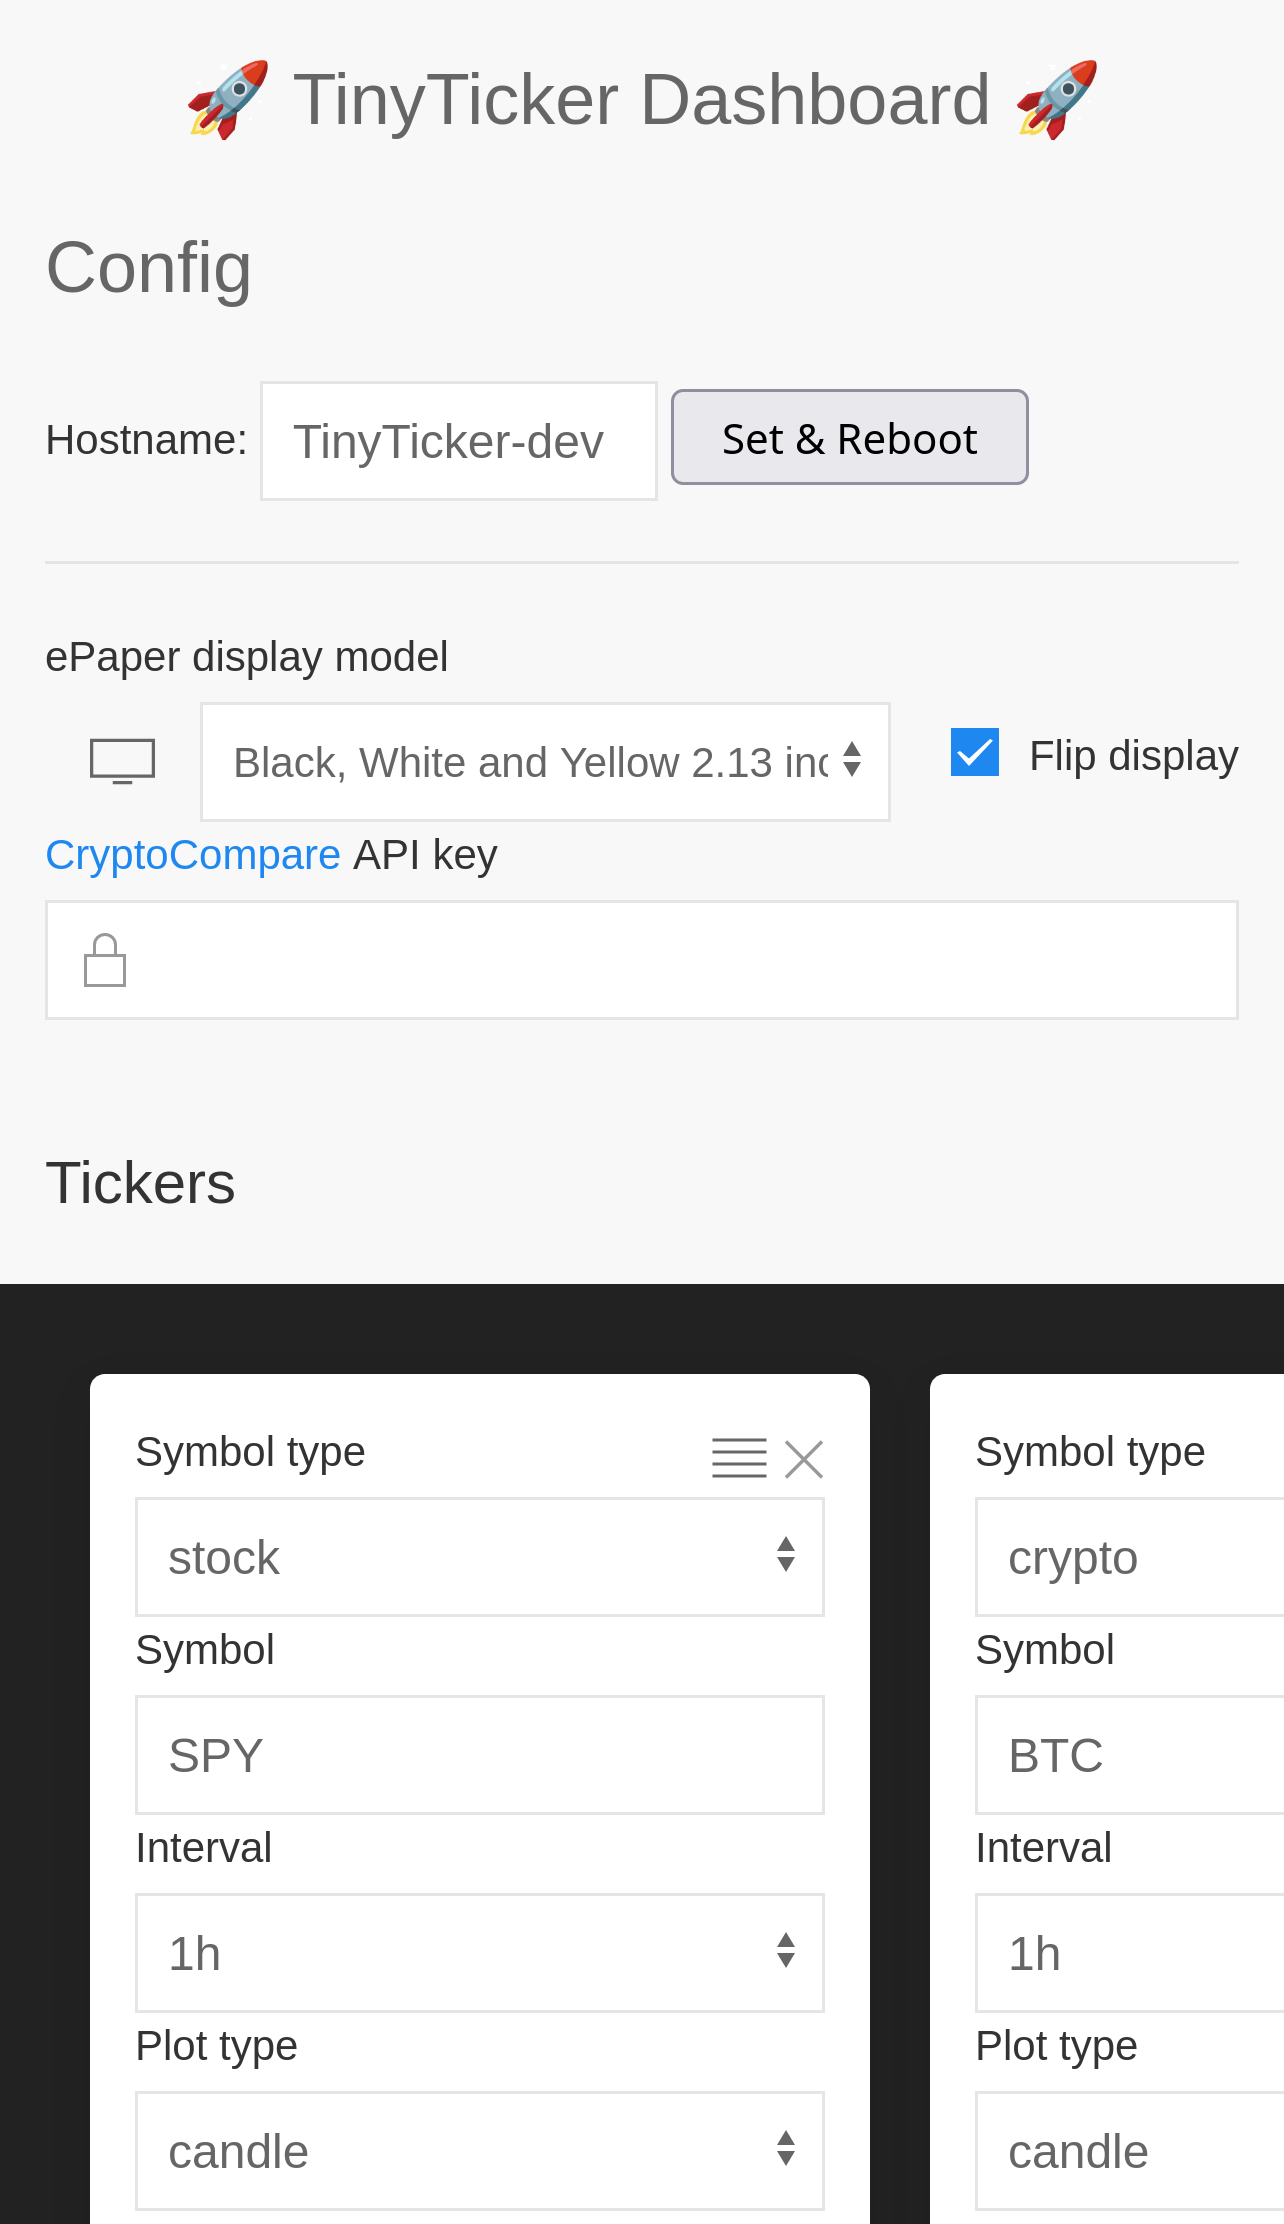
Task: Open the crypto Symbol type dropdown
Action: tap(1130, 1557)
